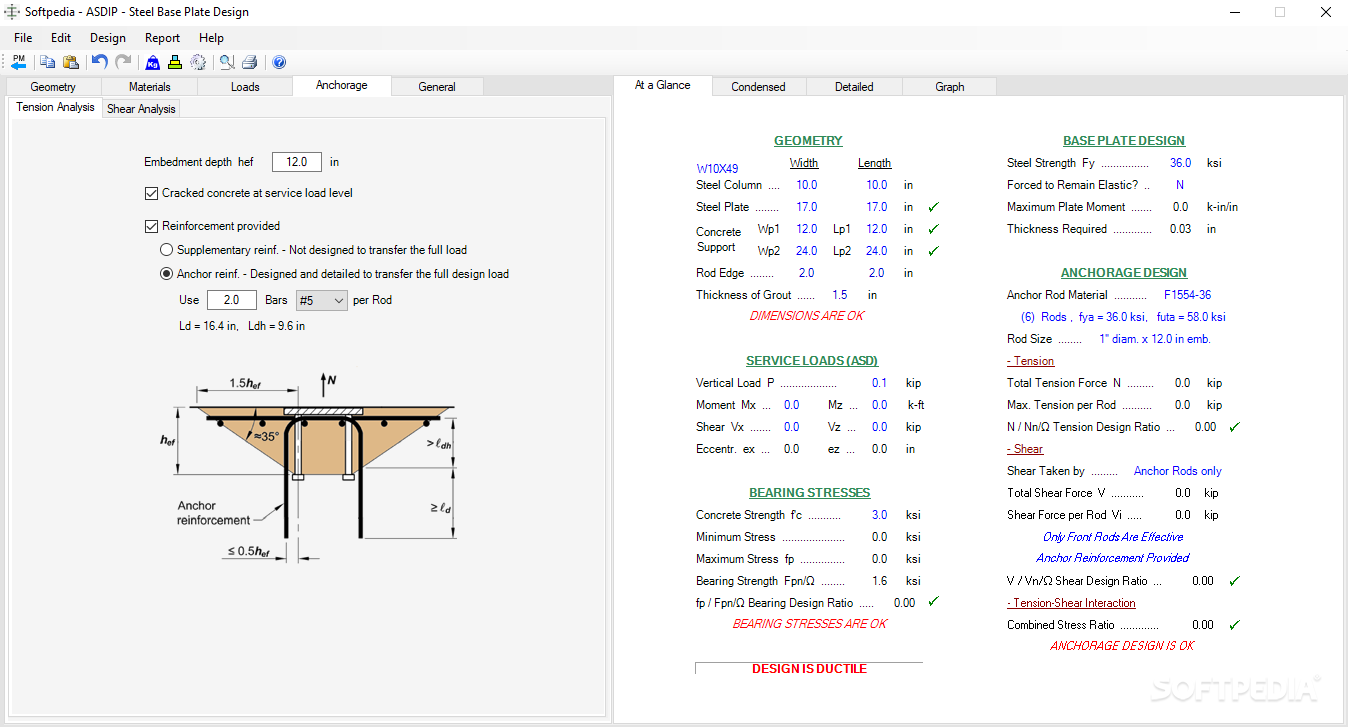
Task: Click 'DIMENSIONS ARE OK' message
Action: 807,316
